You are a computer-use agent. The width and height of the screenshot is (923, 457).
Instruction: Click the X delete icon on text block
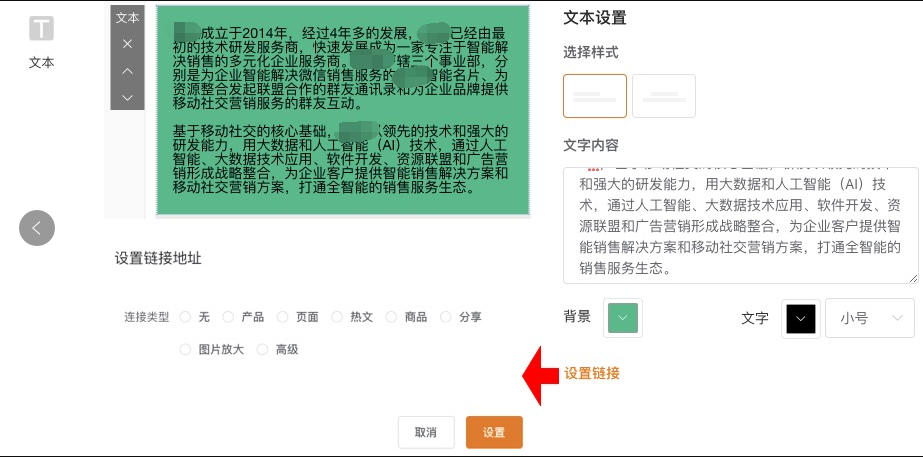tap(127, 44)
